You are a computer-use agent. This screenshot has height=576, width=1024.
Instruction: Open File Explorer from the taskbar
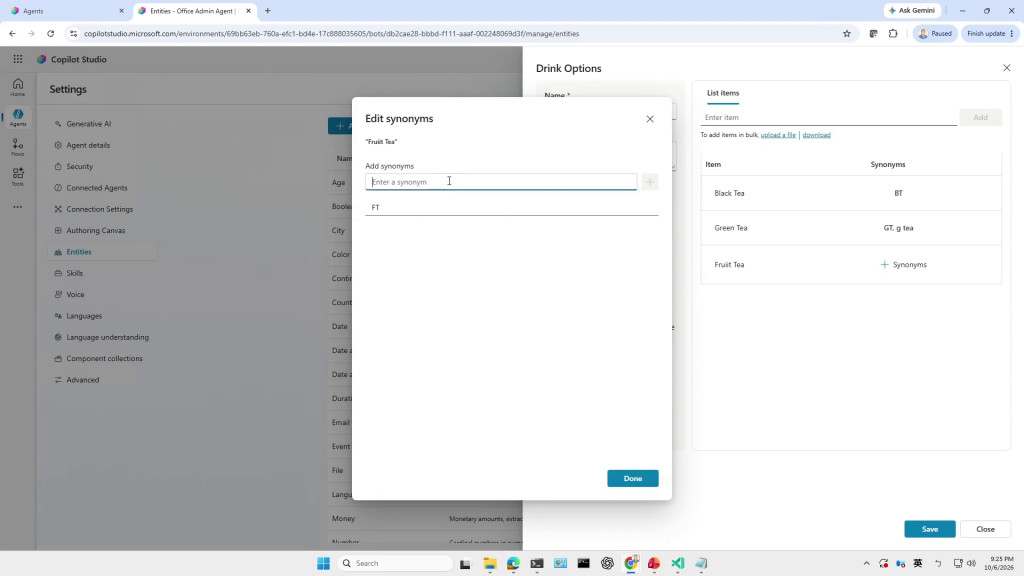coord(489,563)
